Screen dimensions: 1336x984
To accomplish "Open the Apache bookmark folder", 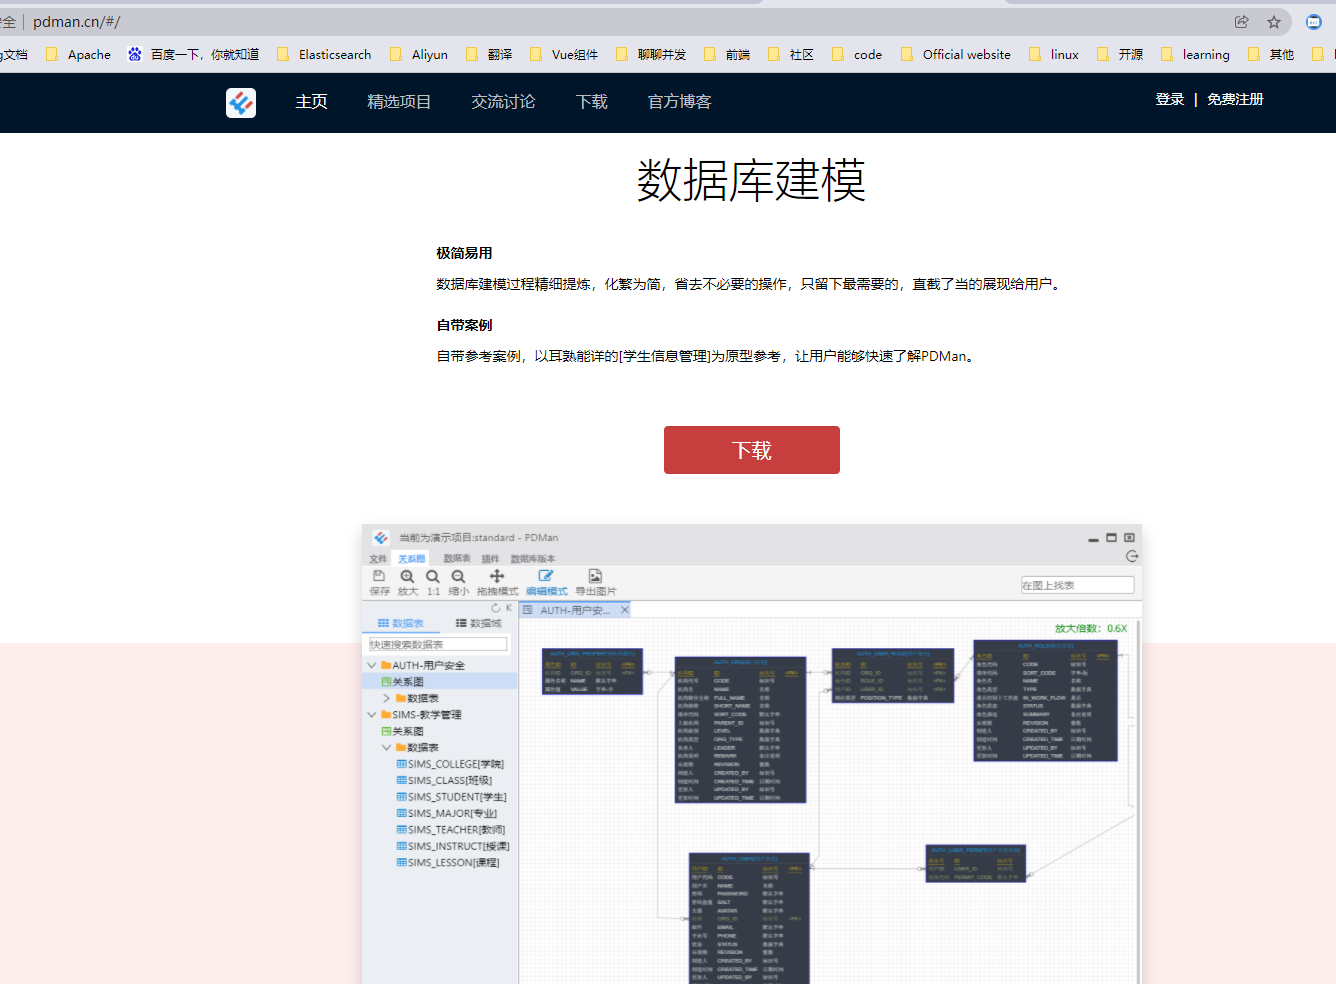I will (79, 55).
